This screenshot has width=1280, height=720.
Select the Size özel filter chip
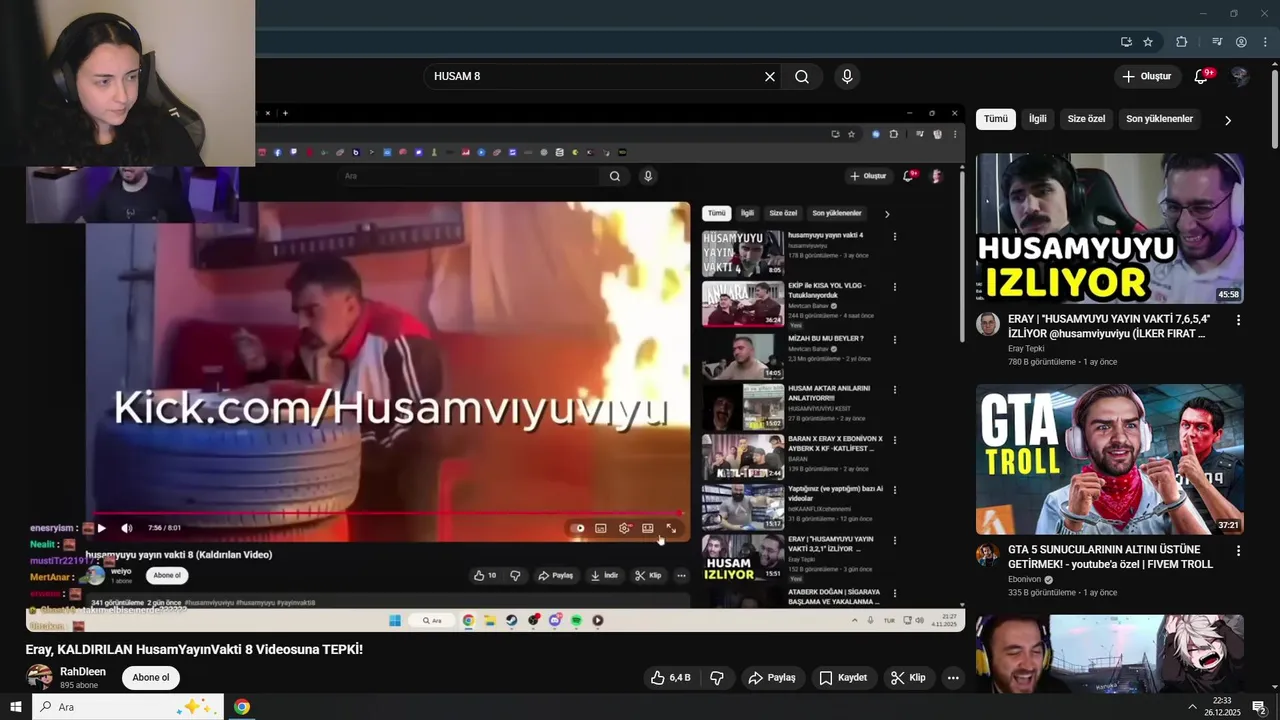click(1086, 119)
